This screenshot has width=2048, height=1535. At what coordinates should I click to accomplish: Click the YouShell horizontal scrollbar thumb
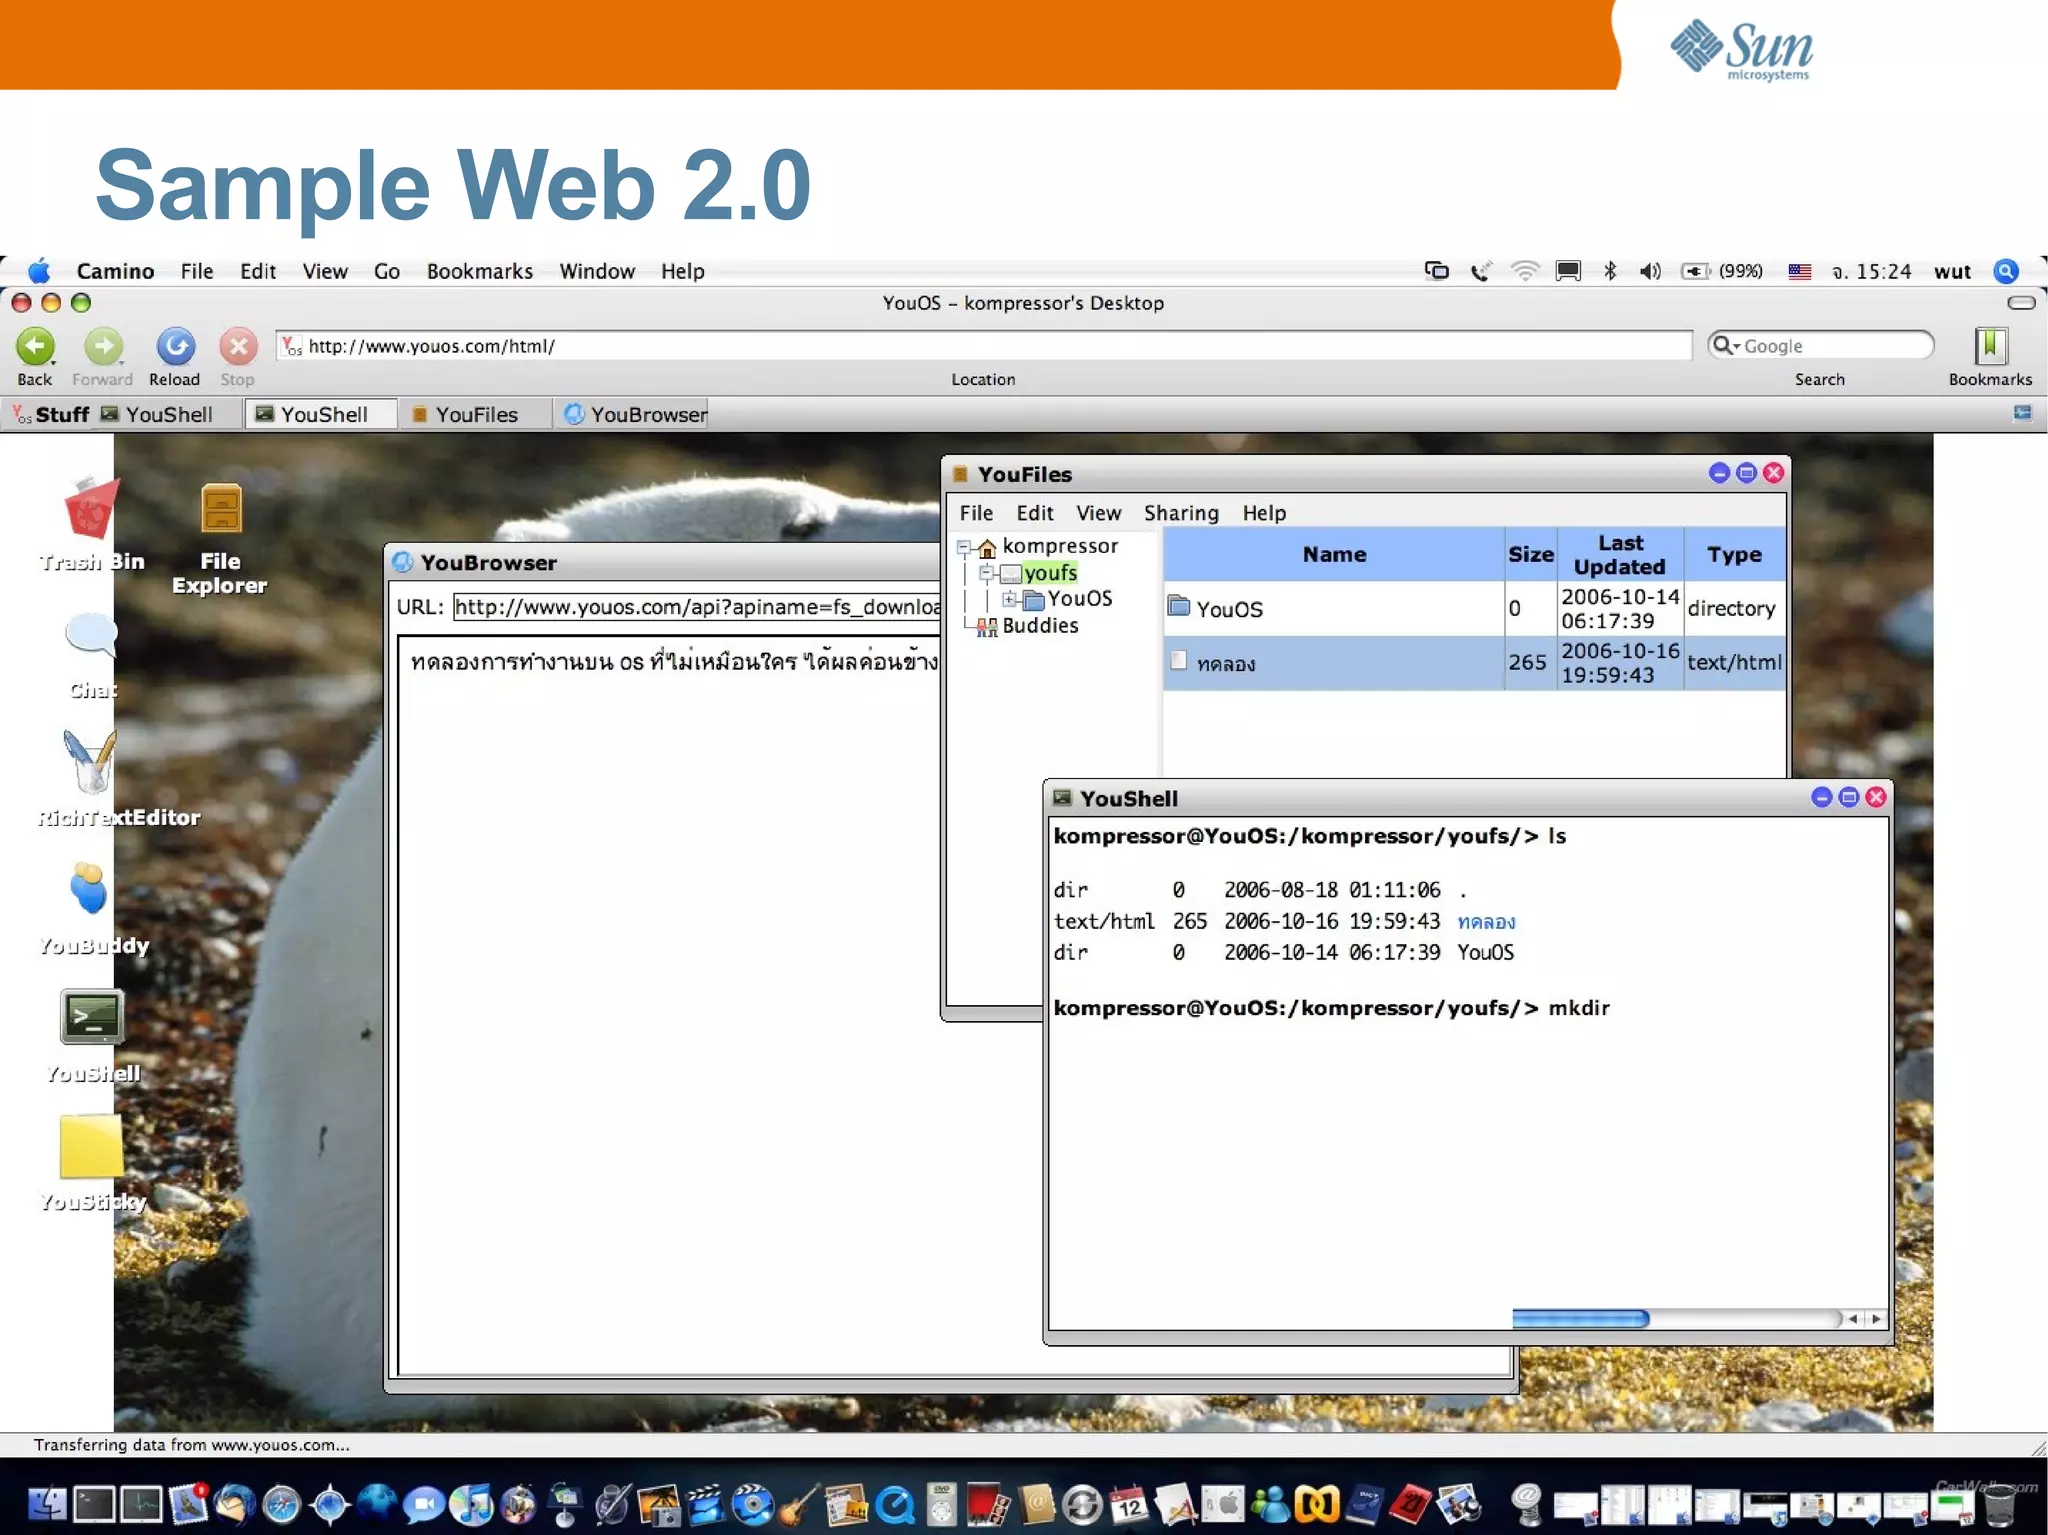[1580, 1318]
